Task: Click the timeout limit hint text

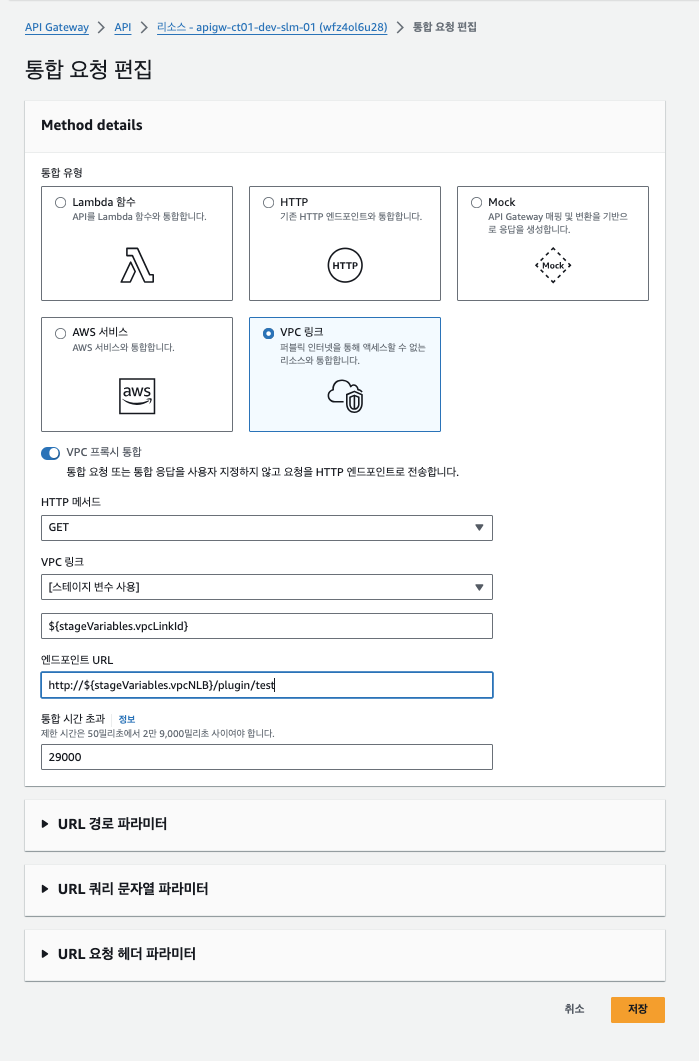Action: coord(158,733)
